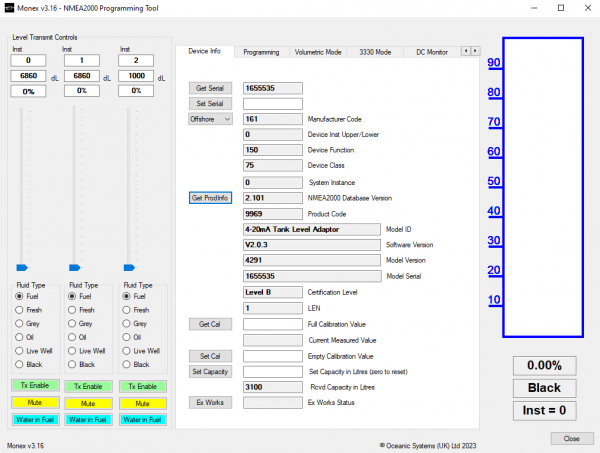Choose Black fluid type for instance 2

[x=136, y=365]
